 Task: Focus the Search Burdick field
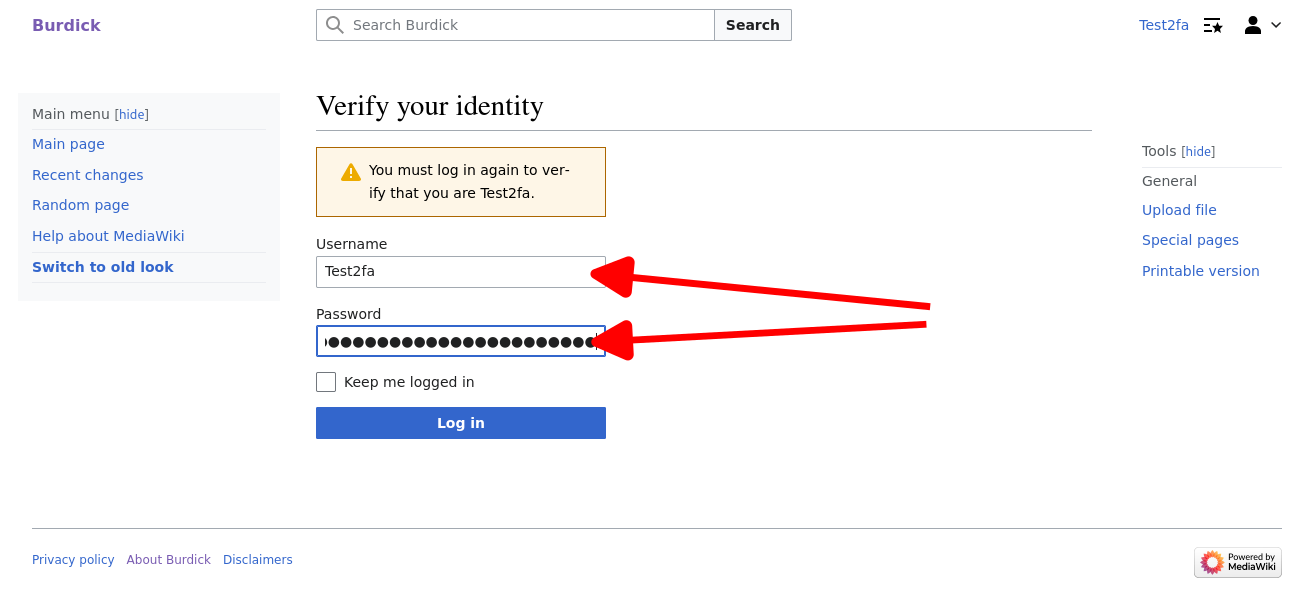click(x=530, y=25)
